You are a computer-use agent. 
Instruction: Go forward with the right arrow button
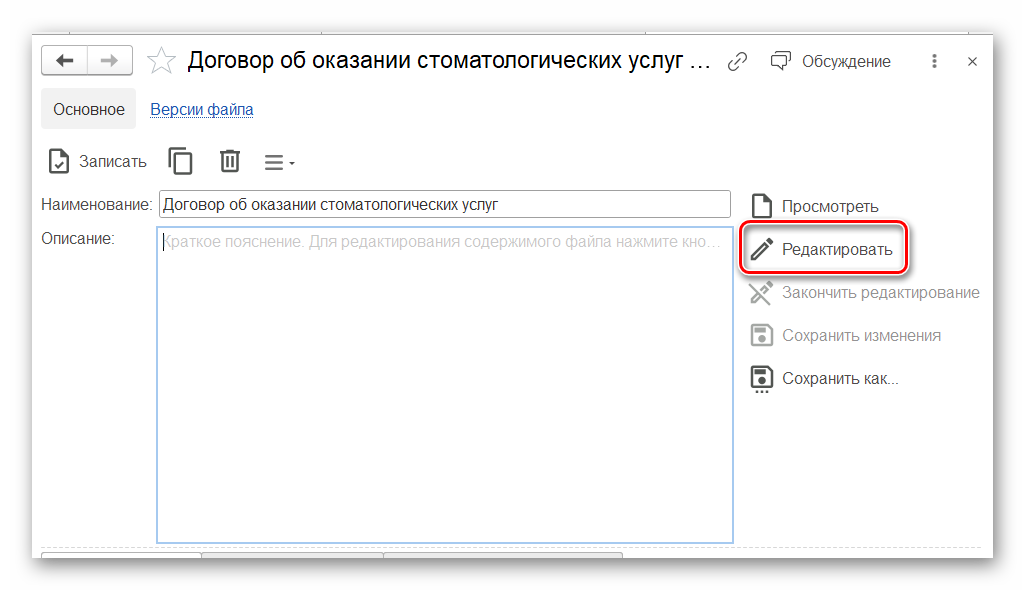pos(110,61)
